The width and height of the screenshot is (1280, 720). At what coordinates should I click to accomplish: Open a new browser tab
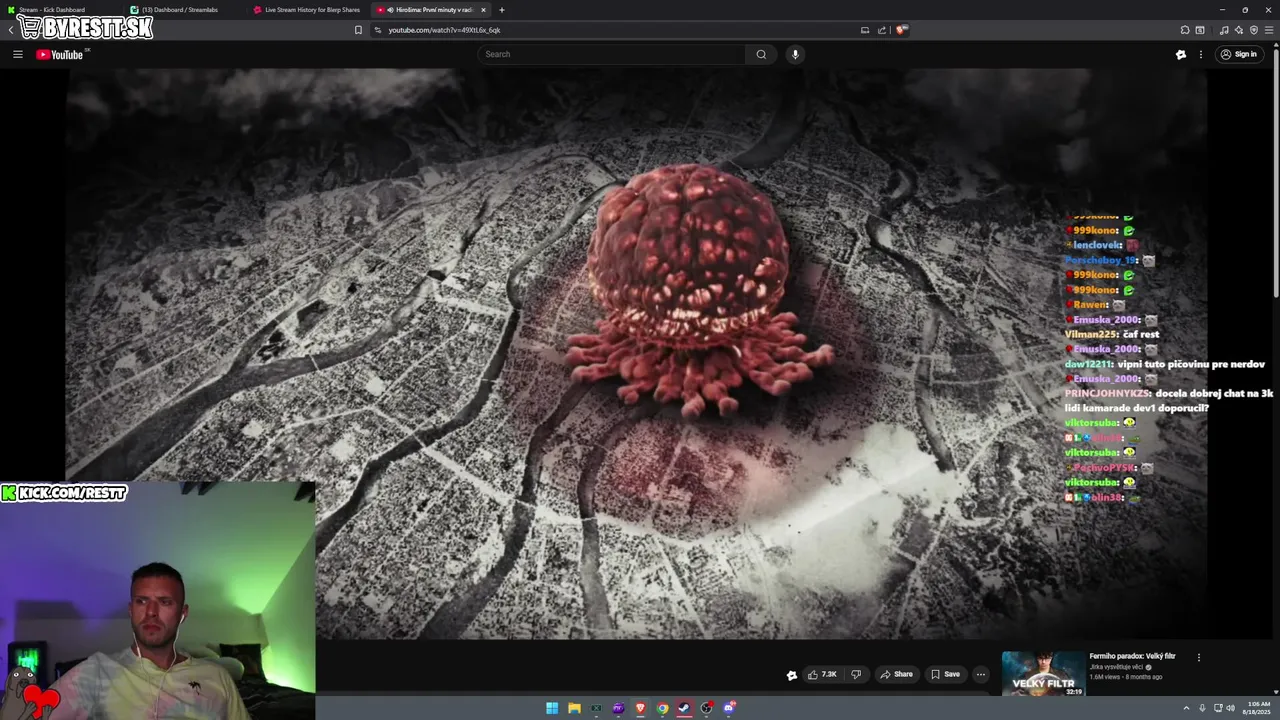click(x=502, y=10)
